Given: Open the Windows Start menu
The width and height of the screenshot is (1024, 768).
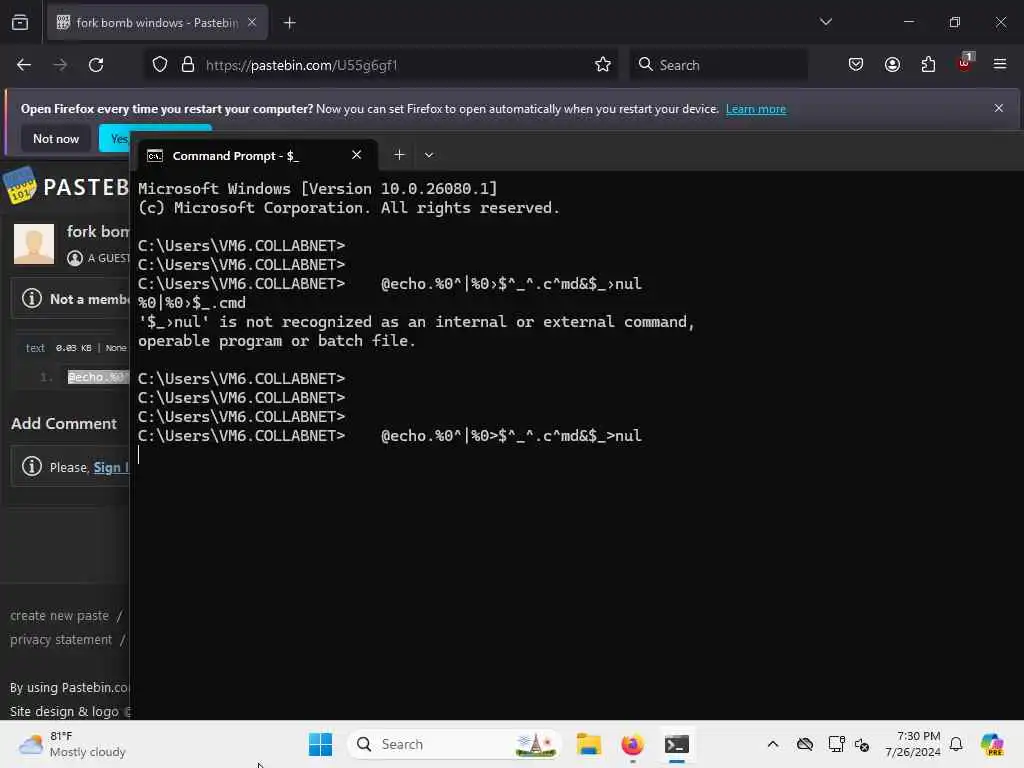Looking at the screenshot, I should click(x=321, y=744).
